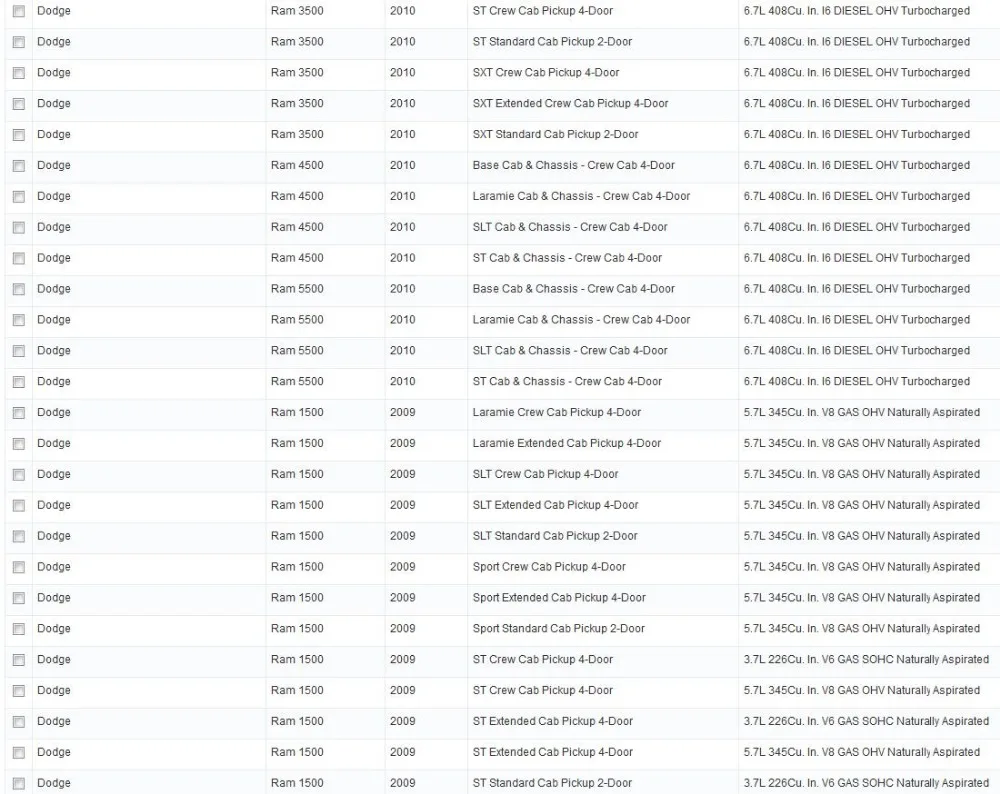Select the Ram 4500 Base Cab & Chassis checkbox
Screen dimensions: 1000x794
coord(19,166)
